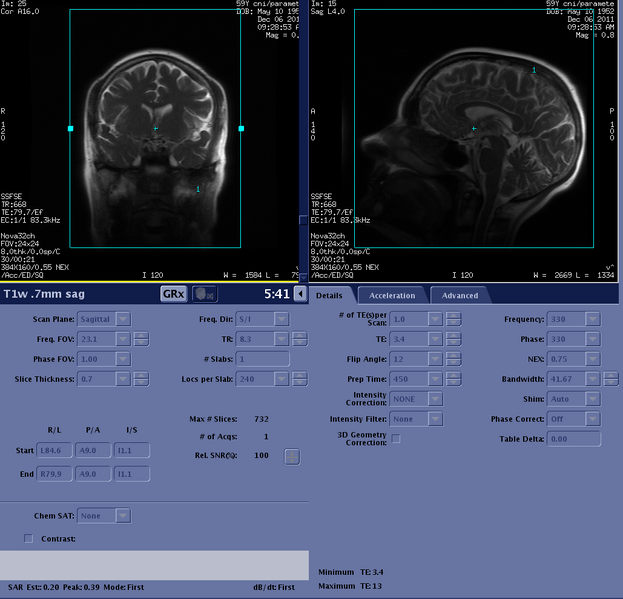Open the Phase matrix dropdown
This screenshot has height=599, width=623.
coord(593,339)
